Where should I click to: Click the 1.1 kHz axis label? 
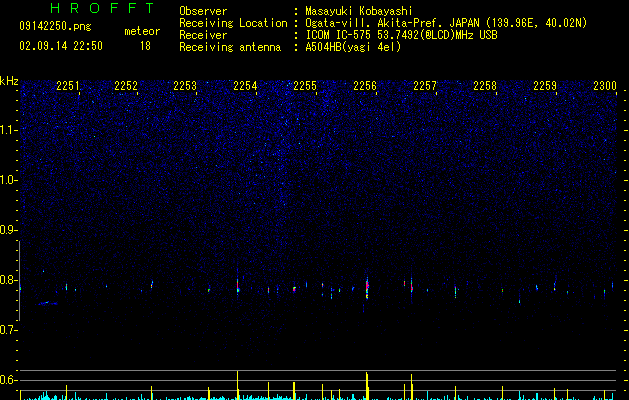[8, 130]
